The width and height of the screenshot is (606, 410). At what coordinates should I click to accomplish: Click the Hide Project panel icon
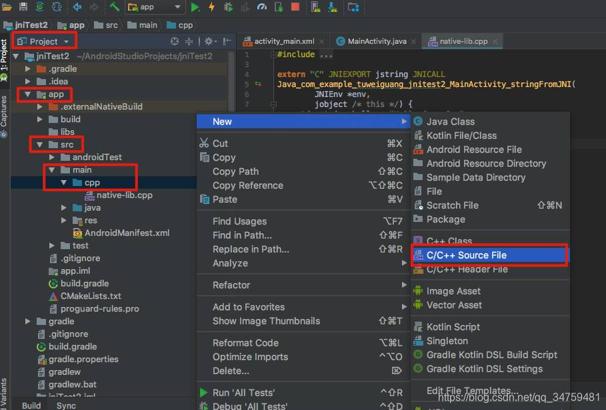coord(227,41)
